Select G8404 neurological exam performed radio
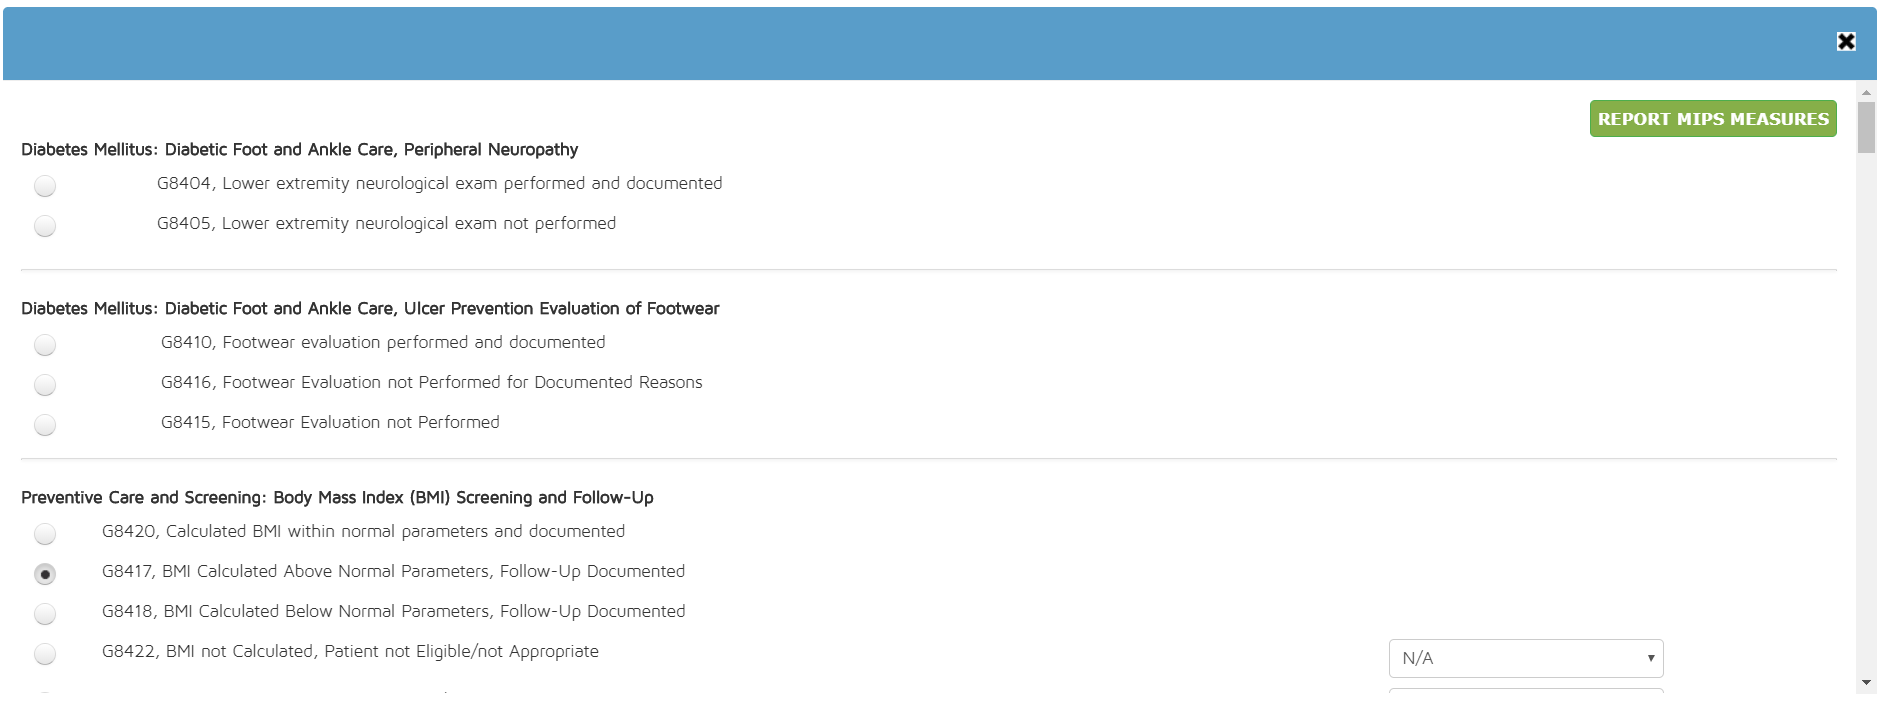The height and width of the screenshot is (702, 1884). [45, 186]
